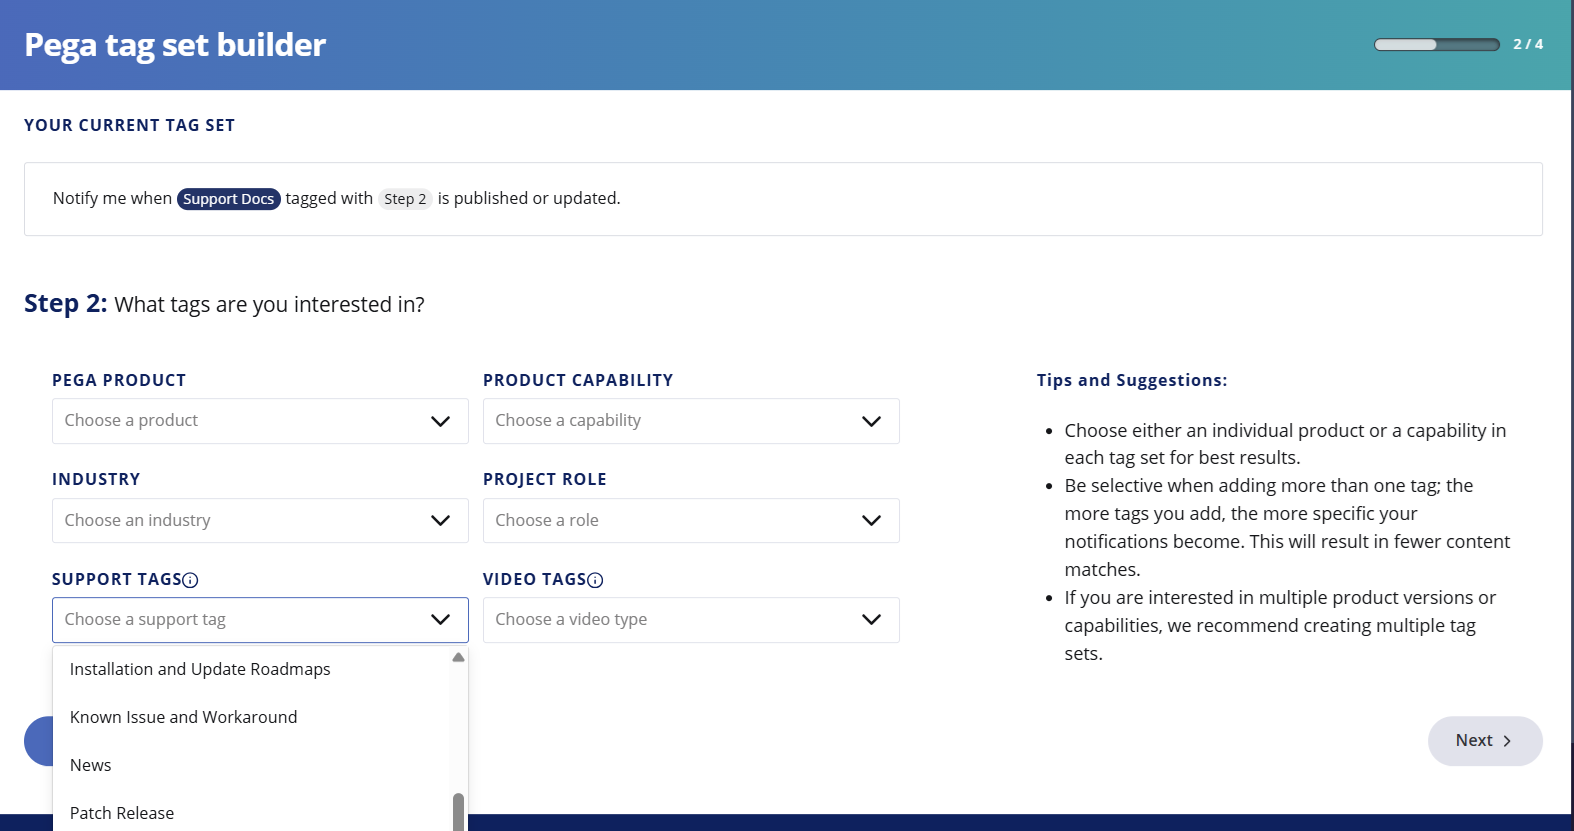The image size is (1574, 831).
Task: Click the partially hidden blue back button
Action: pyautogui.click(x=38, y=741)
